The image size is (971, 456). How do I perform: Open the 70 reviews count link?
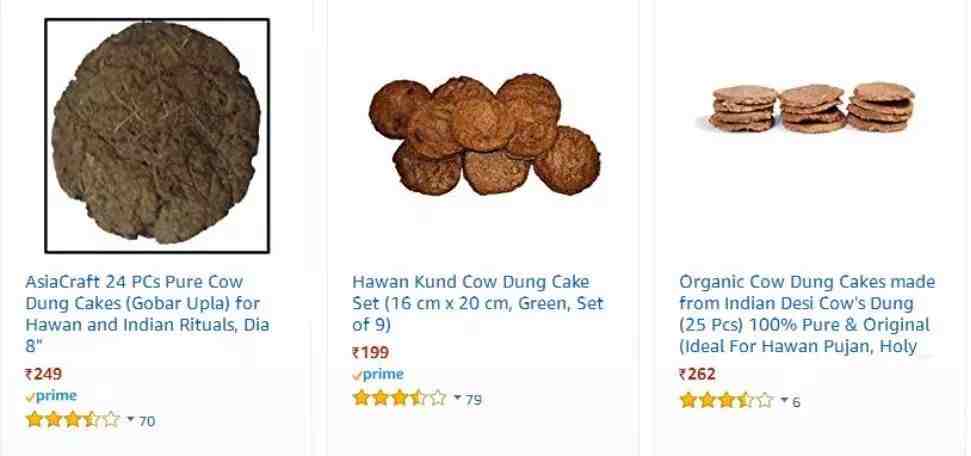(147, 421)
